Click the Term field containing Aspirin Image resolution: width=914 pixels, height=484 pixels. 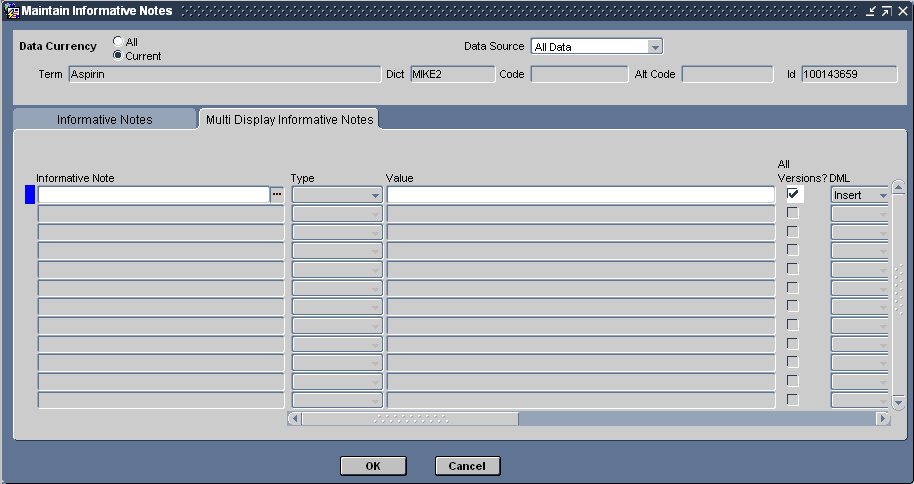click(225, 74)
